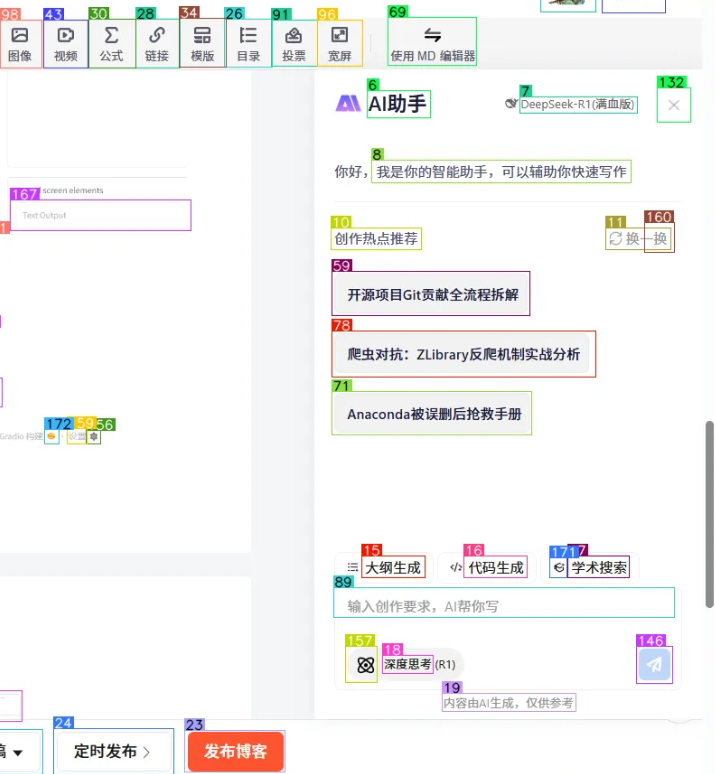Click the AI助手 logo icon
This screenshot has width=715, height=774.
[x=348, y=104]
